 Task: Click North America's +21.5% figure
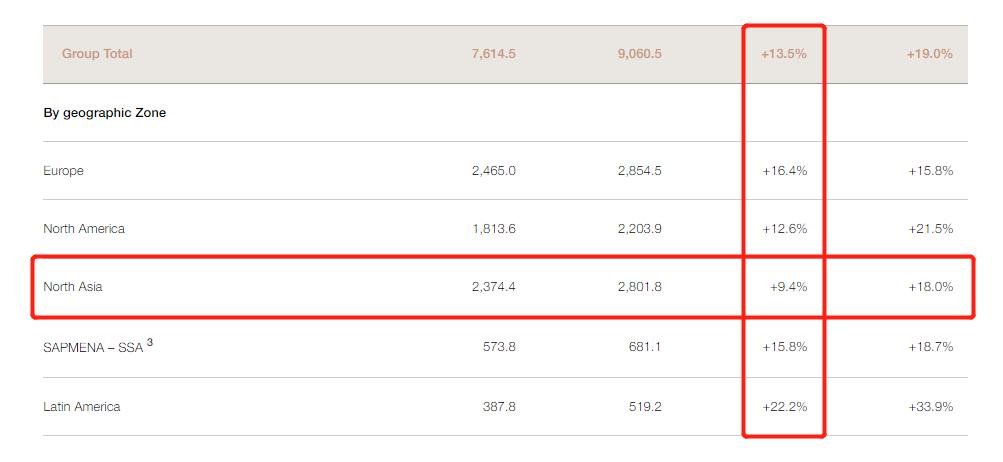(930, 228)
